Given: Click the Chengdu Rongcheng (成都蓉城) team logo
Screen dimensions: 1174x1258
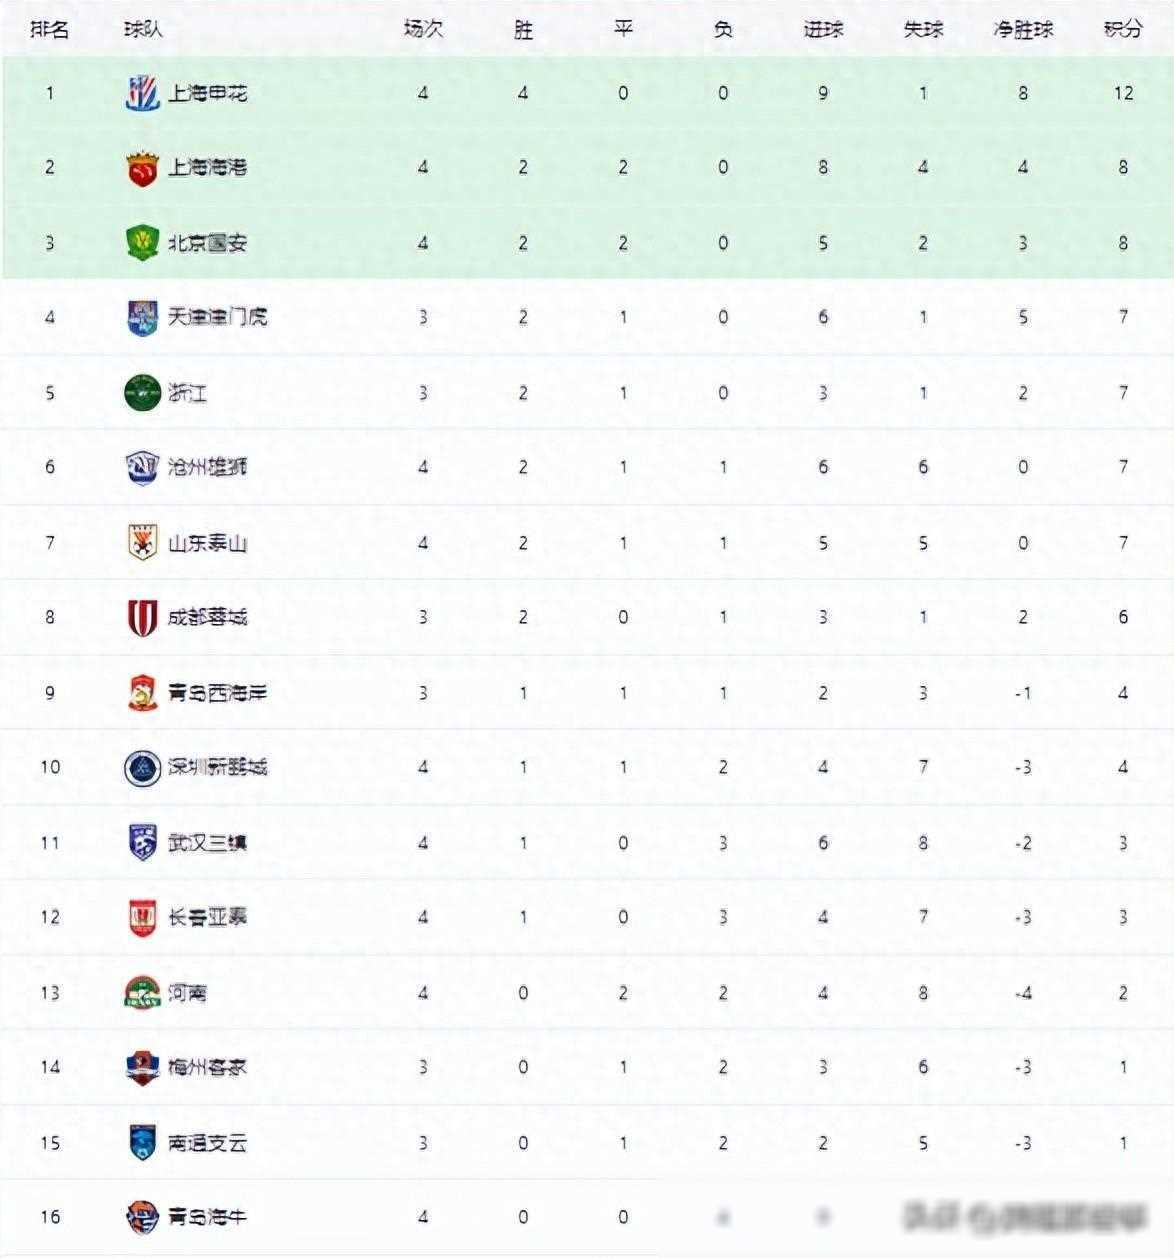Looking at the screenshot, I should [142, 618].
